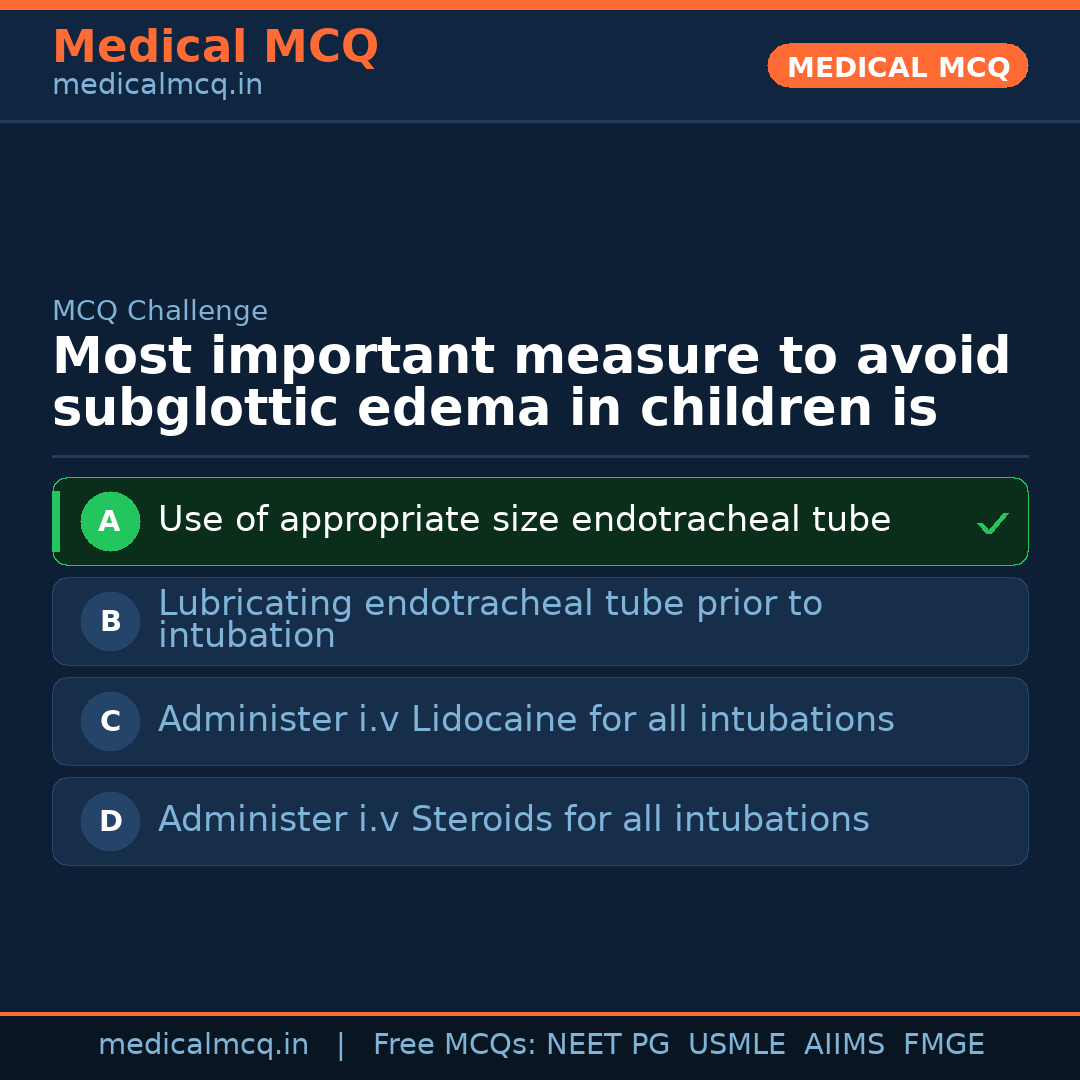Select 'Lubricating endotracheal tube prior to intubation'
Image resolution: width=1080 pixels, height=1080 pixels.
tap(490, 620)
